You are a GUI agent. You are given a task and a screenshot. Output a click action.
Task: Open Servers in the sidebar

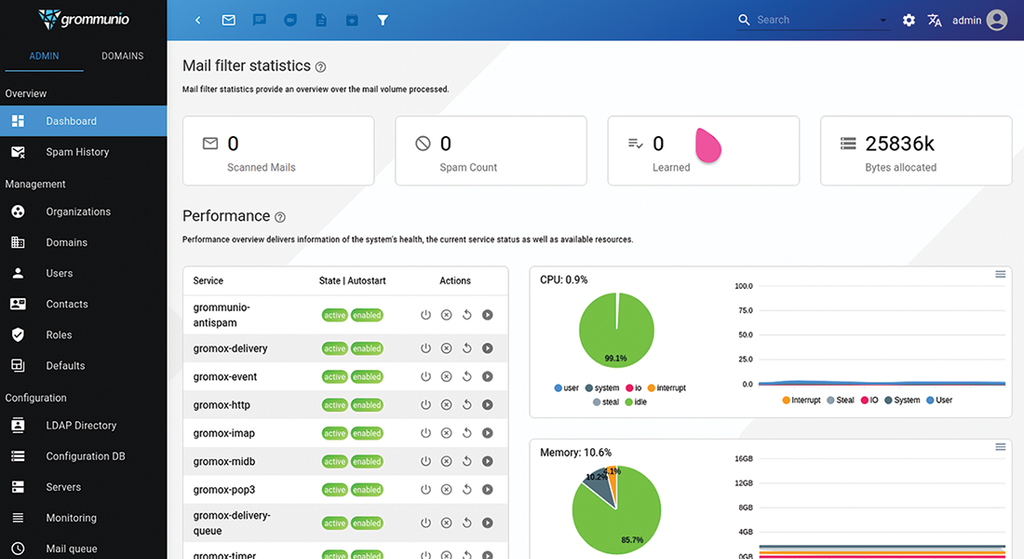click(84, 487)
